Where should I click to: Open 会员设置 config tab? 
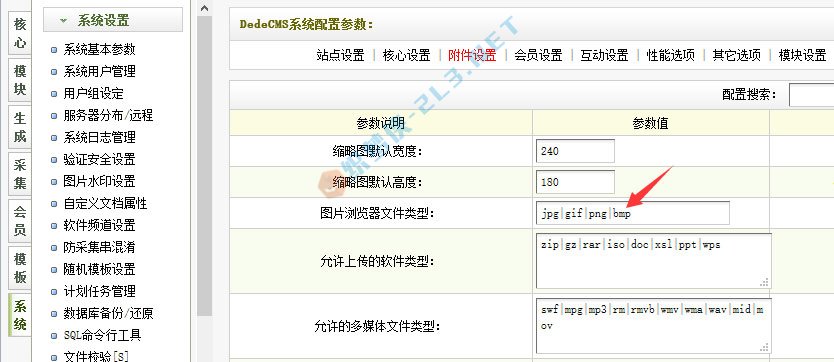click(x=538, y=55)
